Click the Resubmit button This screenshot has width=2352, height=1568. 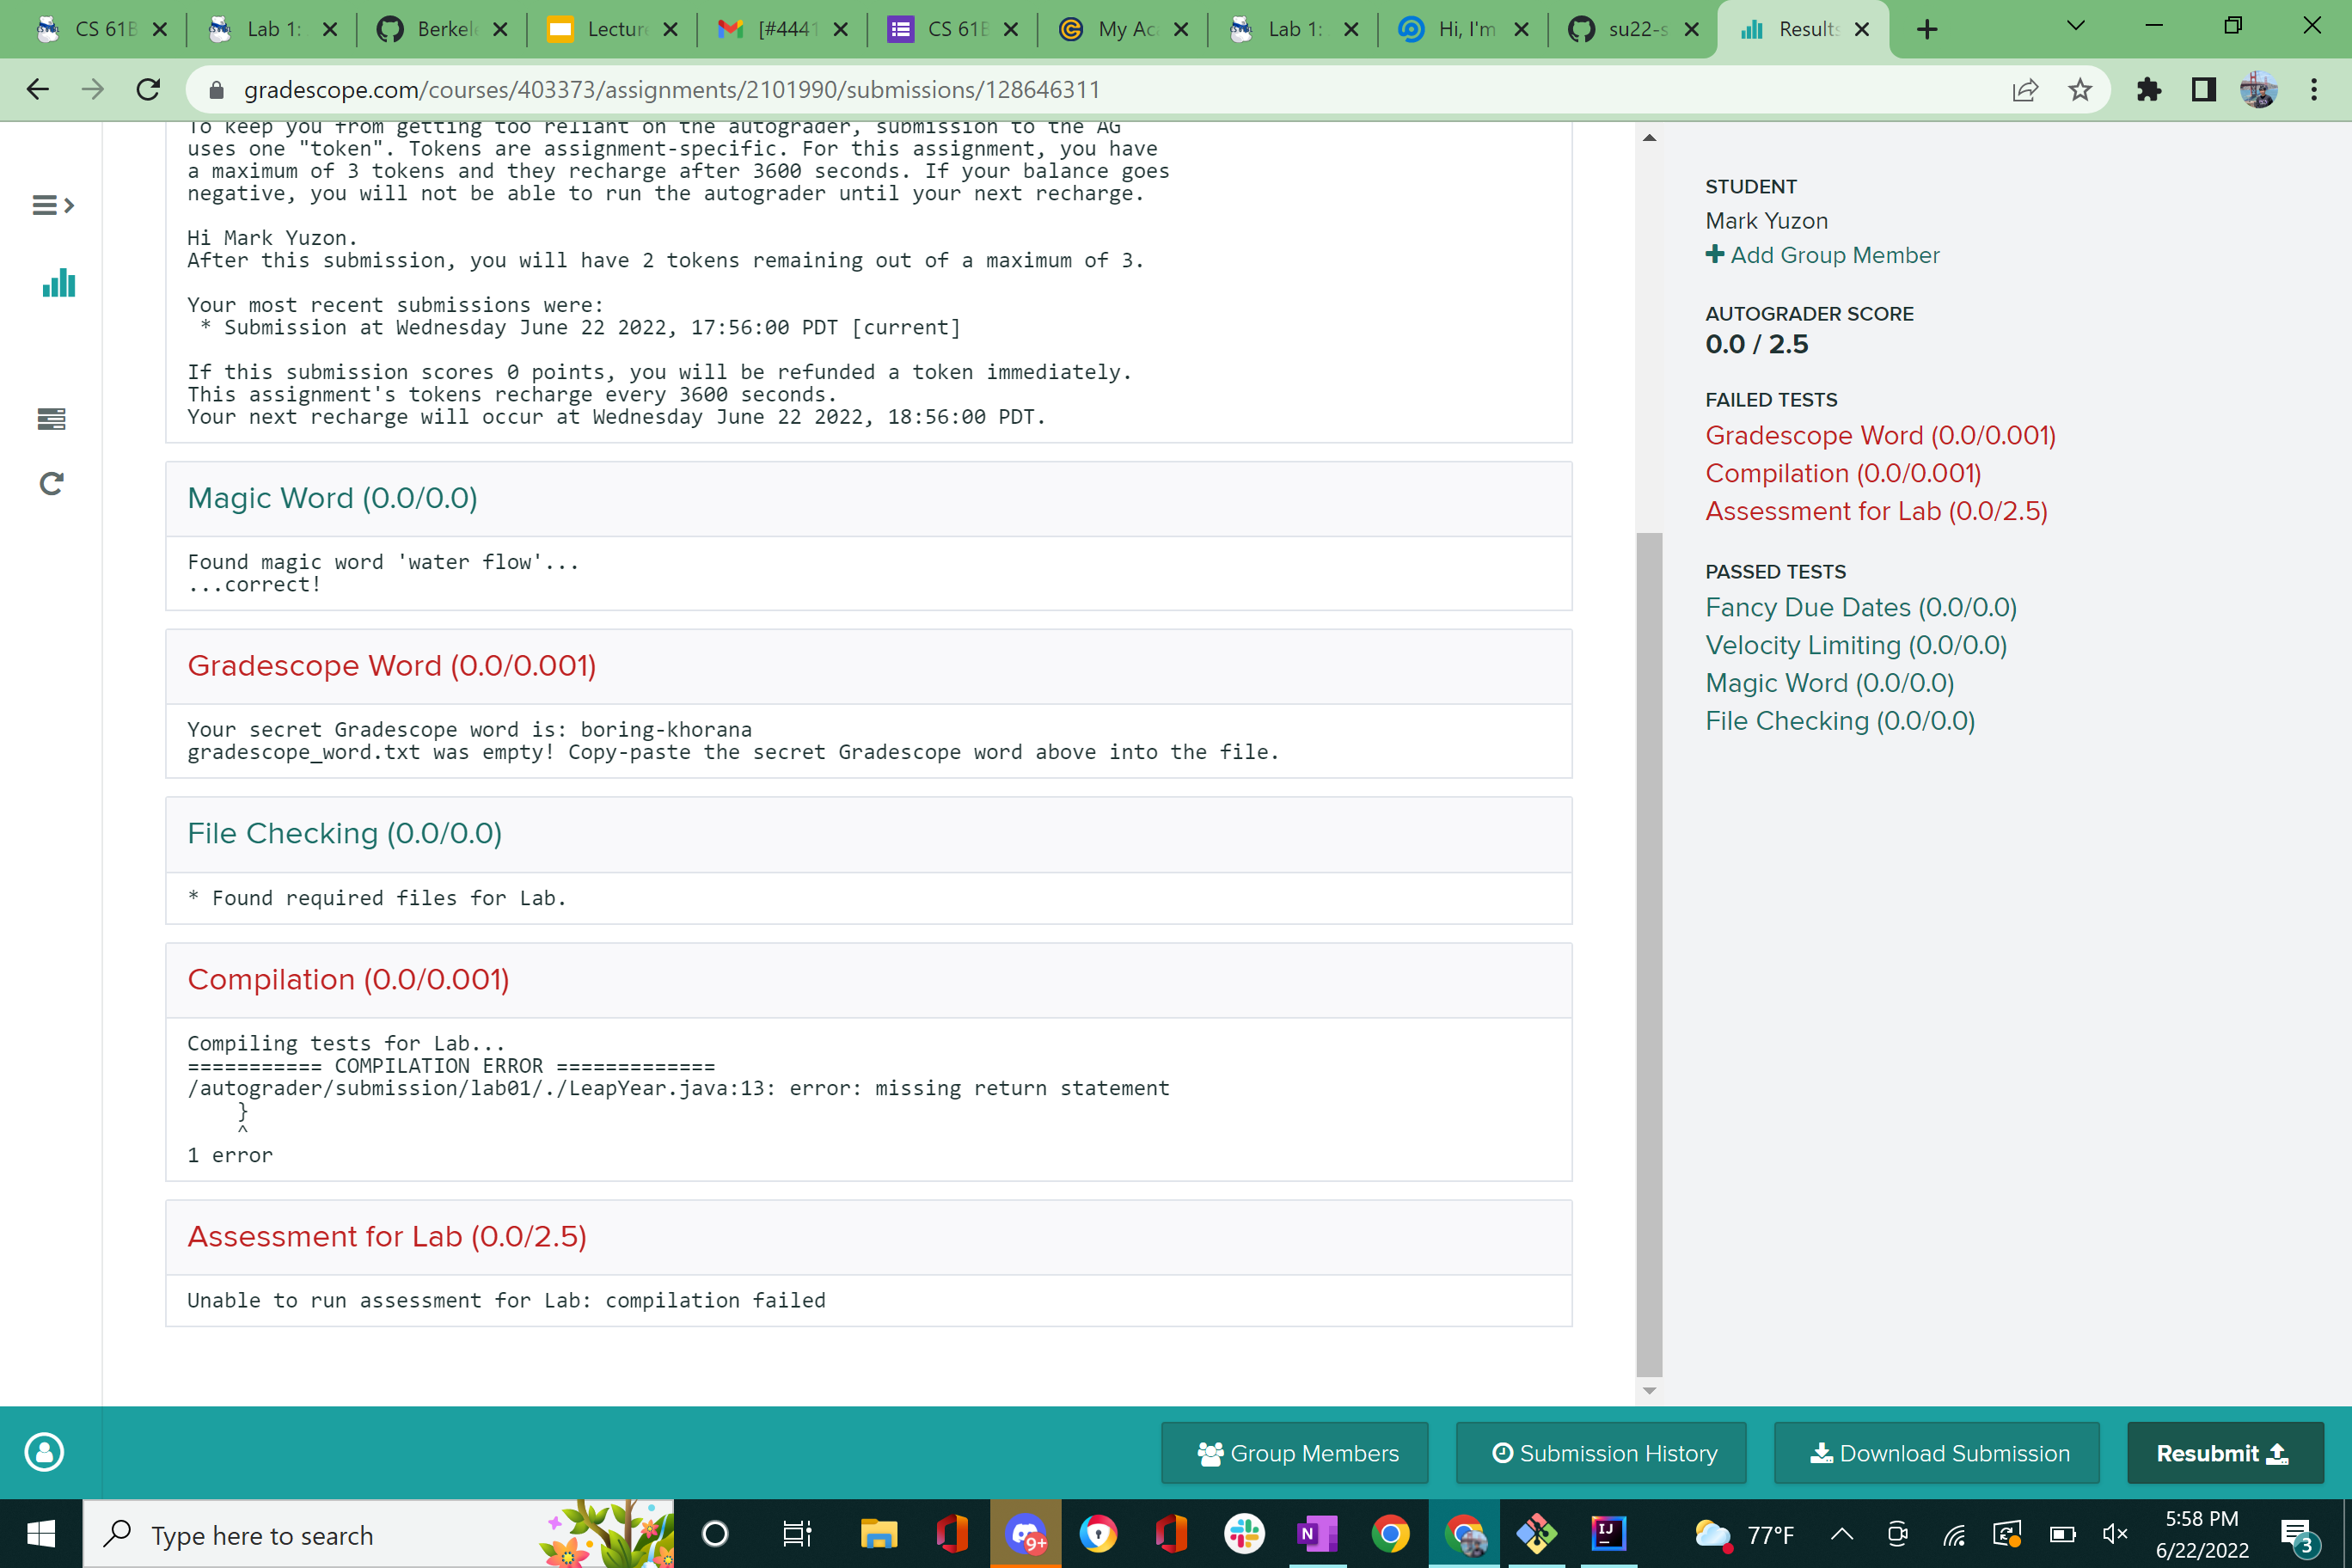2224,1453
